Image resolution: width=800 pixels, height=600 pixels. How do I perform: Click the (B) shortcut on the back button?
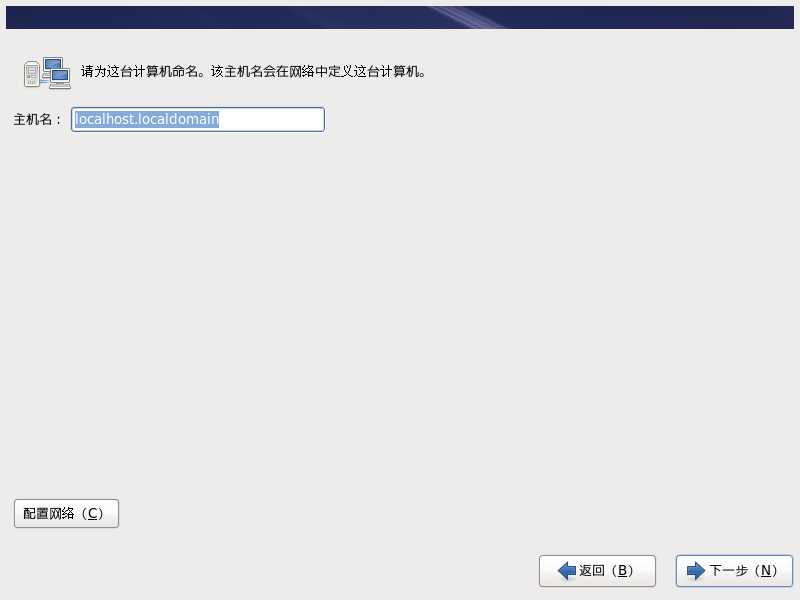[x=622, y=570]
